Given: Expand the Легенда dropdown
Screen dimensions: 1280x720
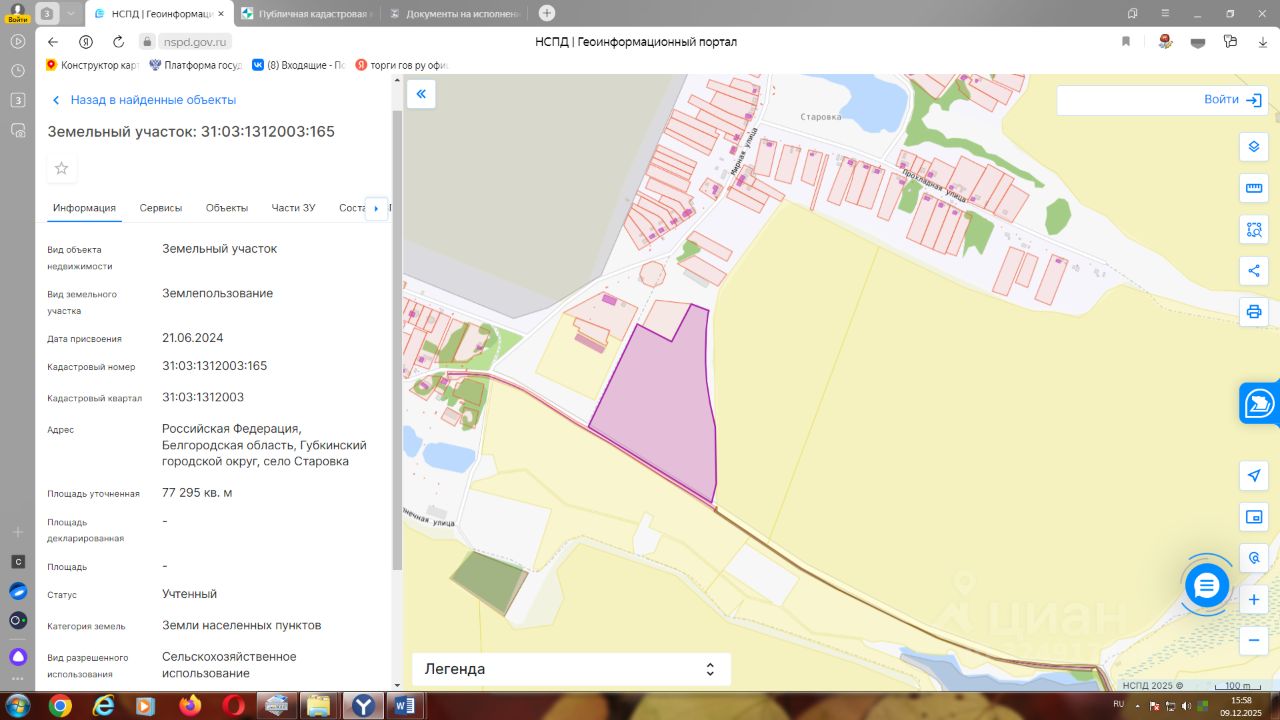Looking at the screenshot, I should [571, 669].
